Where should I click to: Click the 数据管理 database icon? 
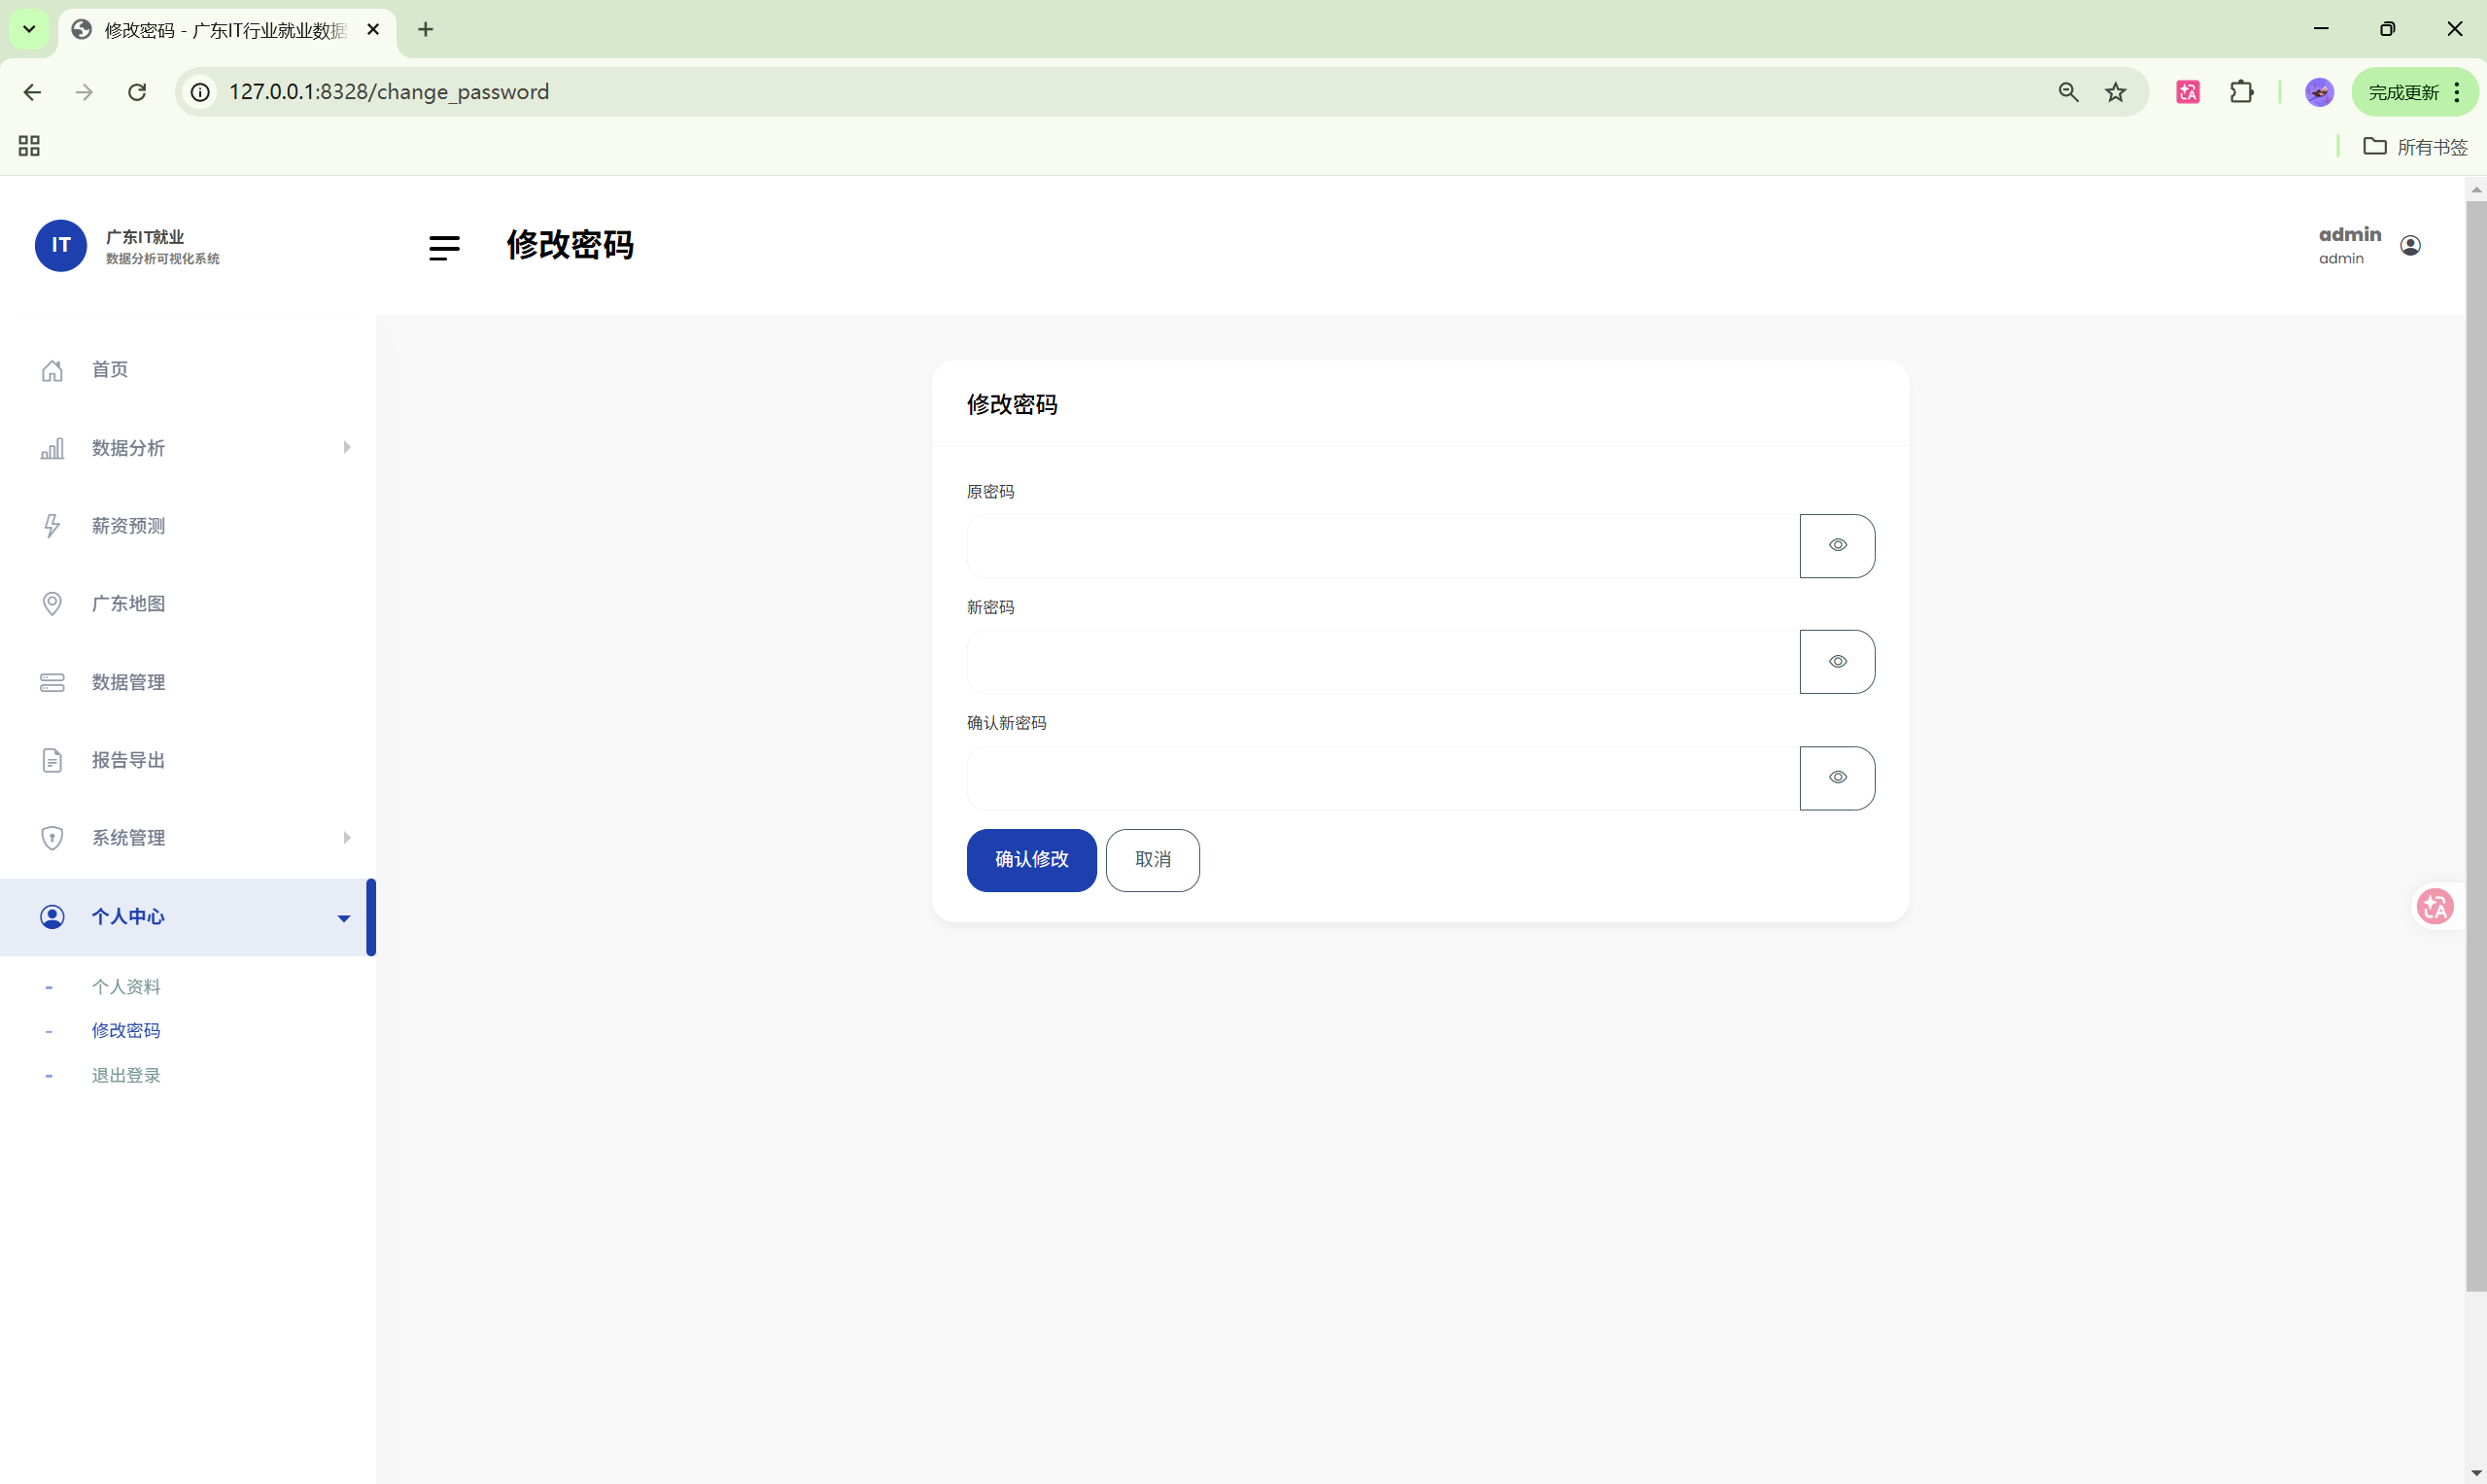52,681
